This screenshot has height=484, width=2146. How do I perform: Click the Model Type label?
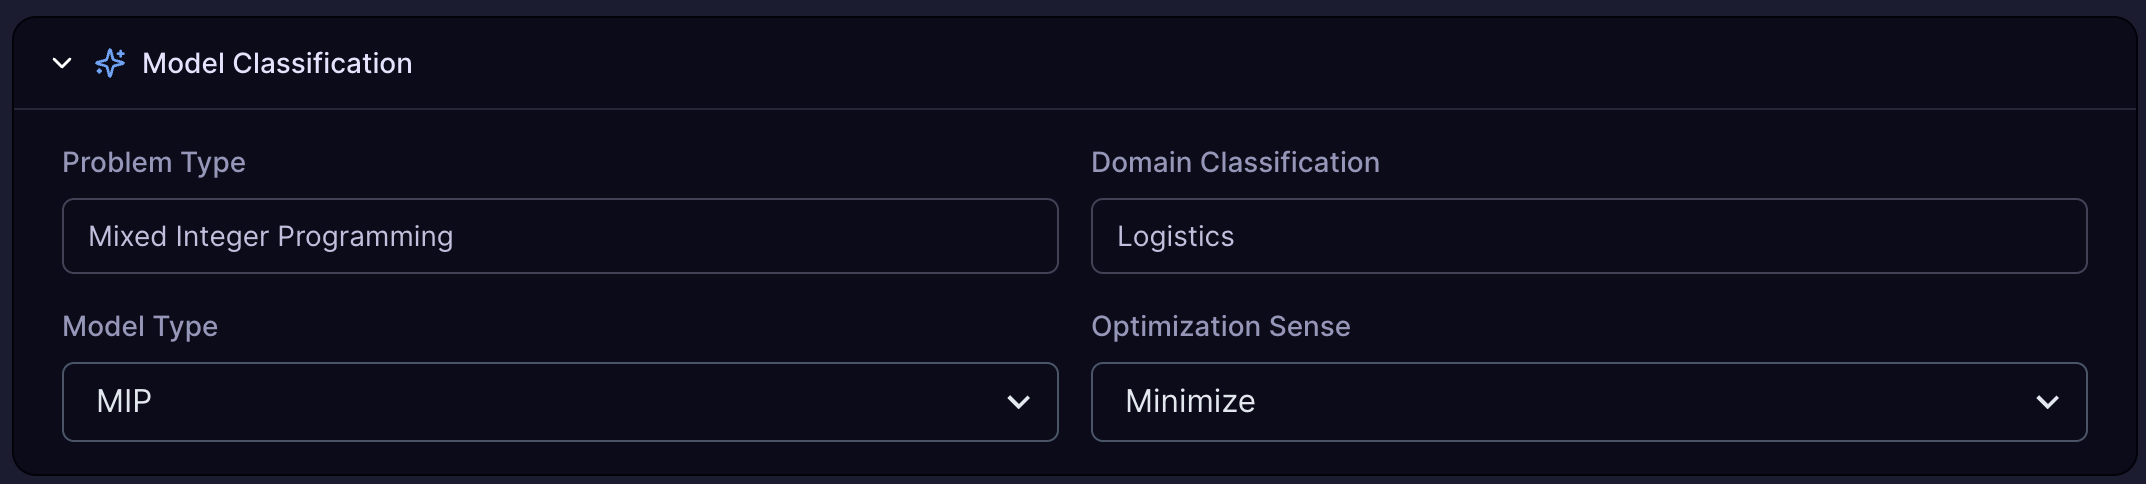coord(140,326)
